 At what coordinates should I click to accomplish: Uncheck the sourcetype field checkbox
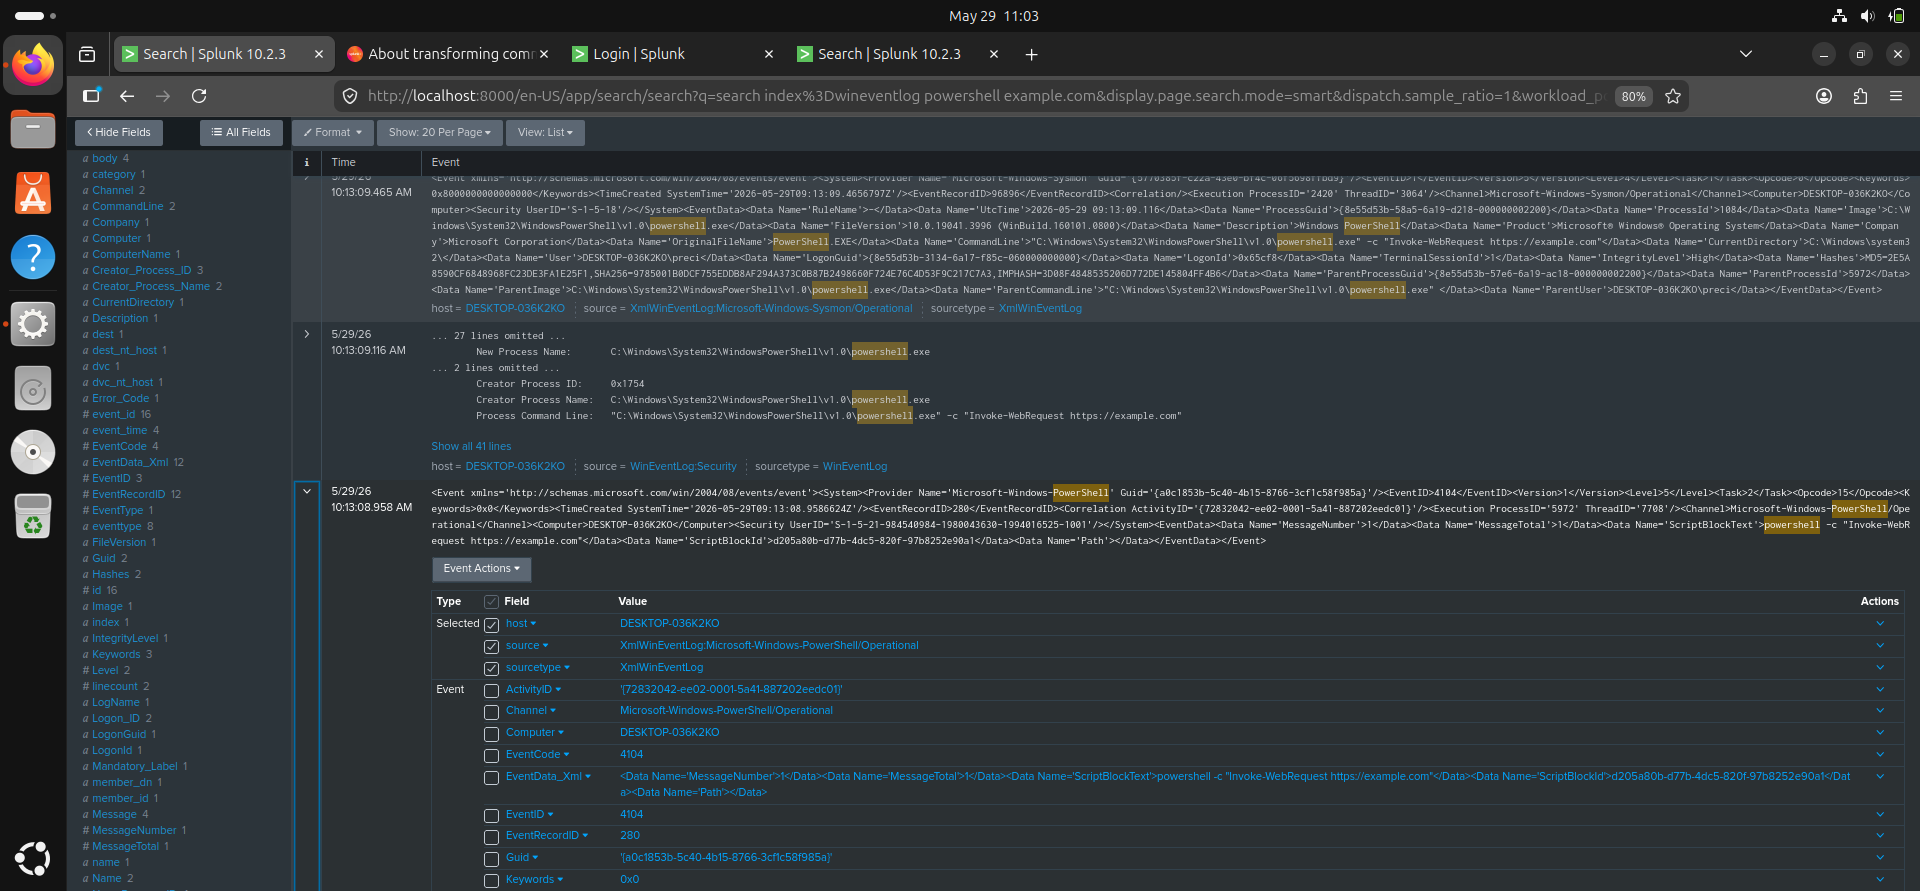(491, 669)
